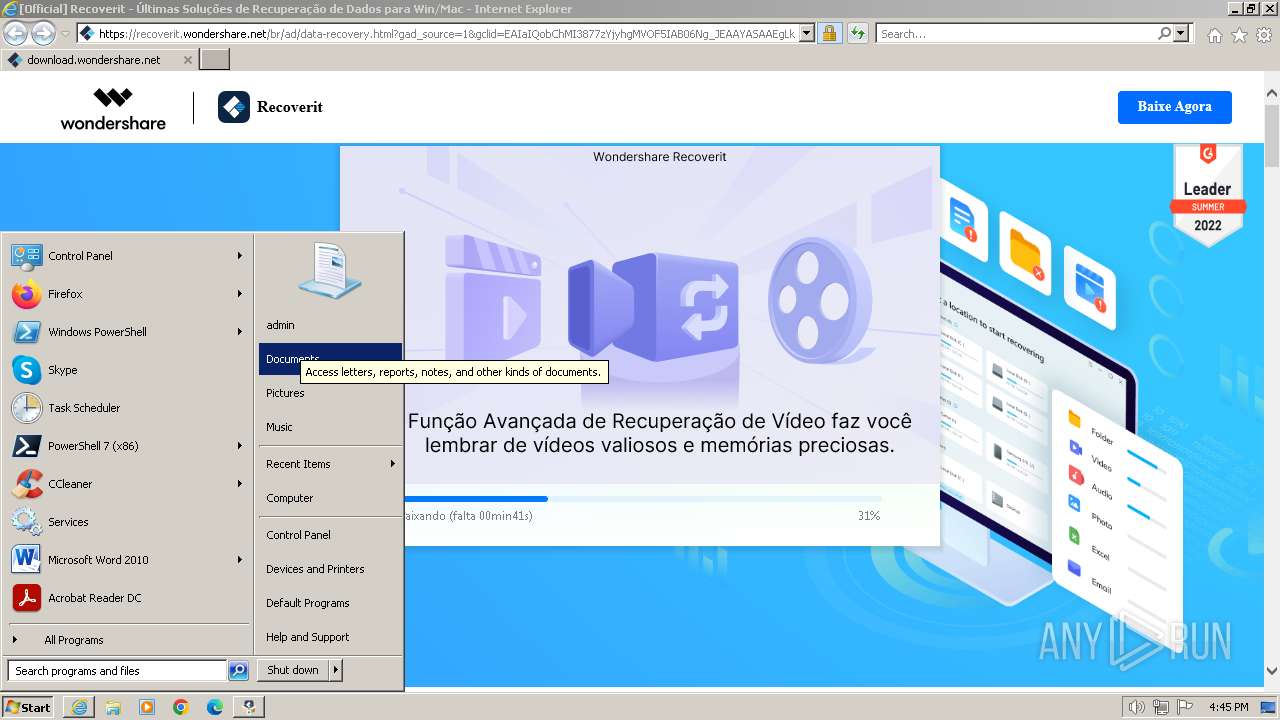
Task: Click the download.wondershare.net browser tab
Action: point(100,60)
